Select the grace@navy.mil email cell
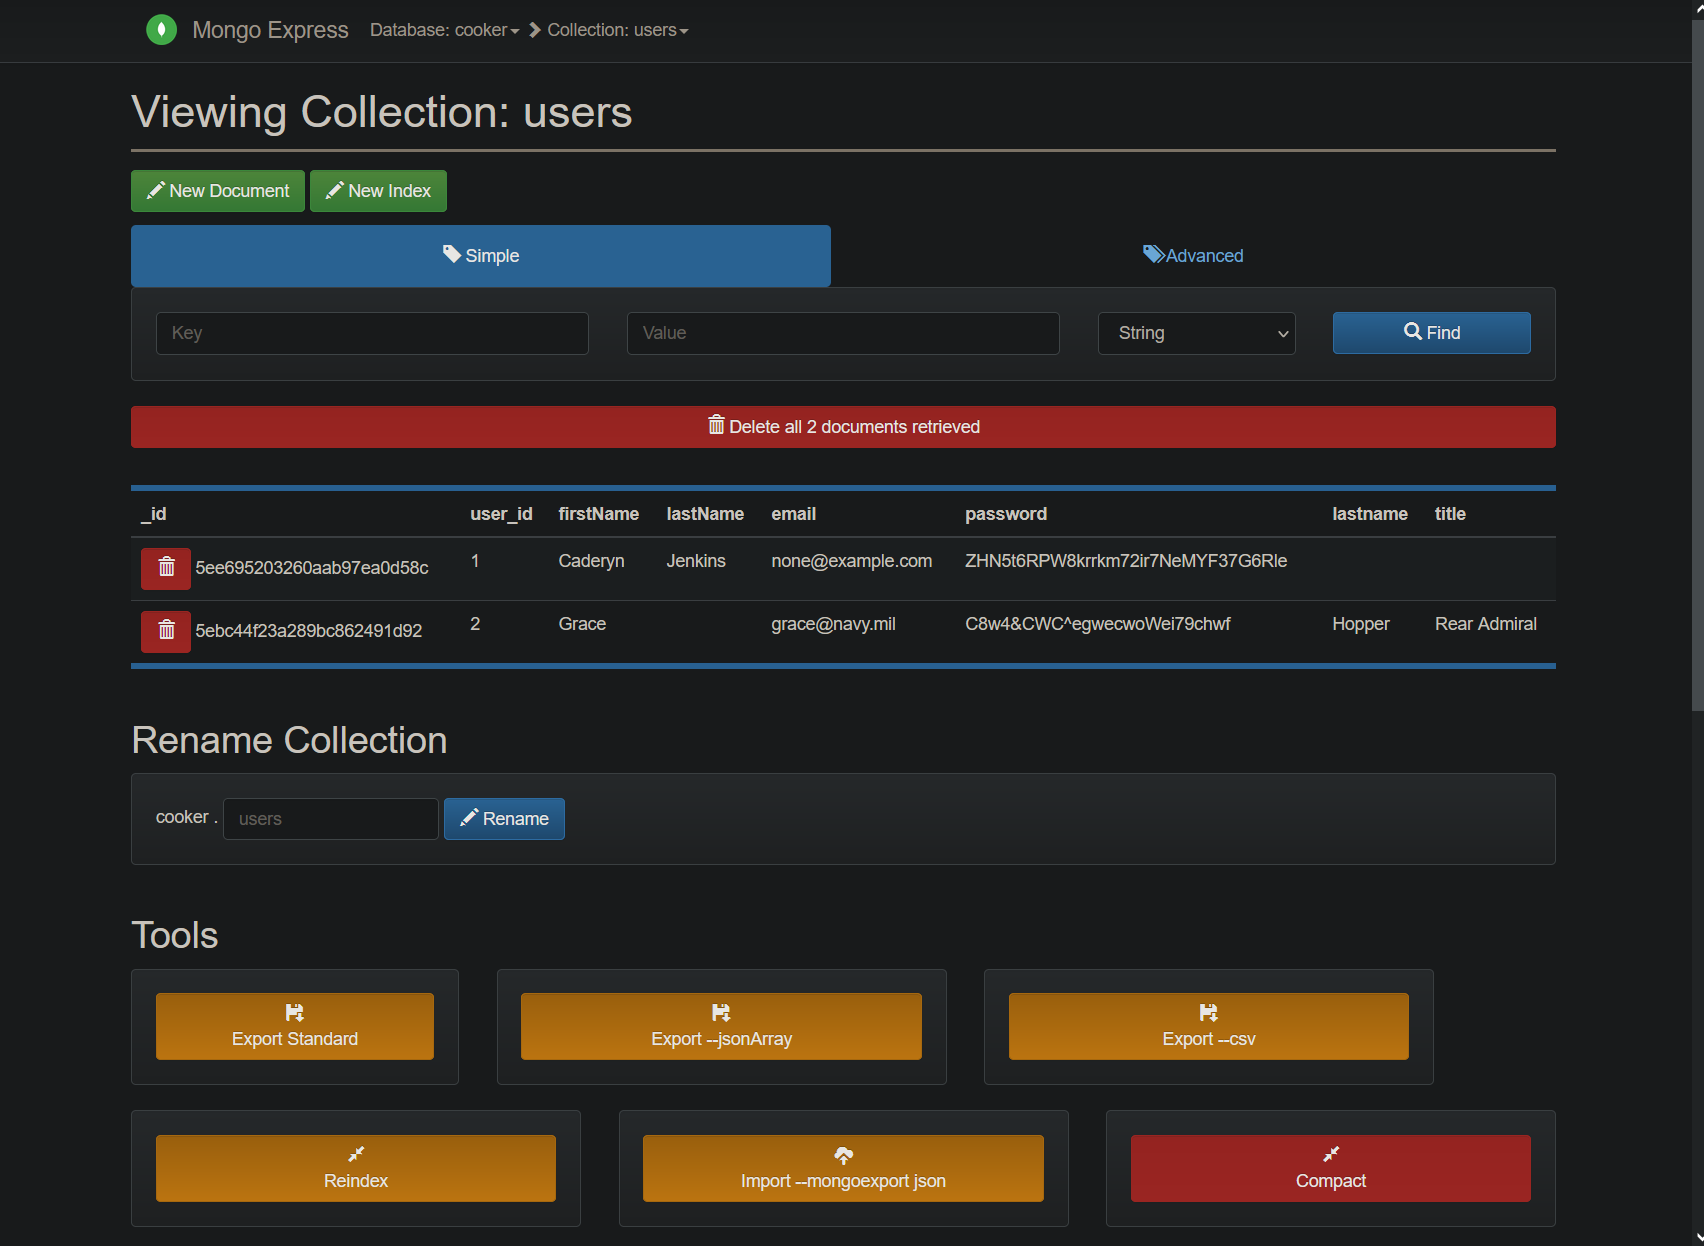1704x1246 pixels. click(833, 624)
